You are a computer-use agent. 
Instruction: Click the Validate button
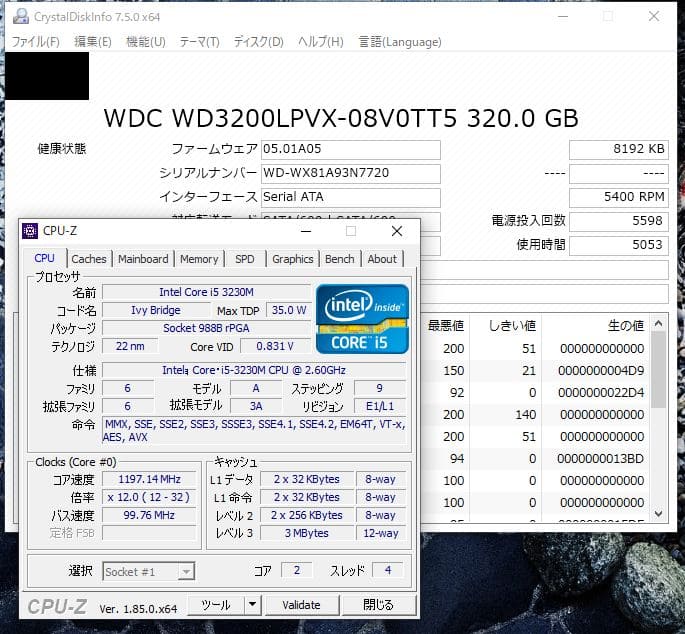pyautogui.click(x=301, y=605)
